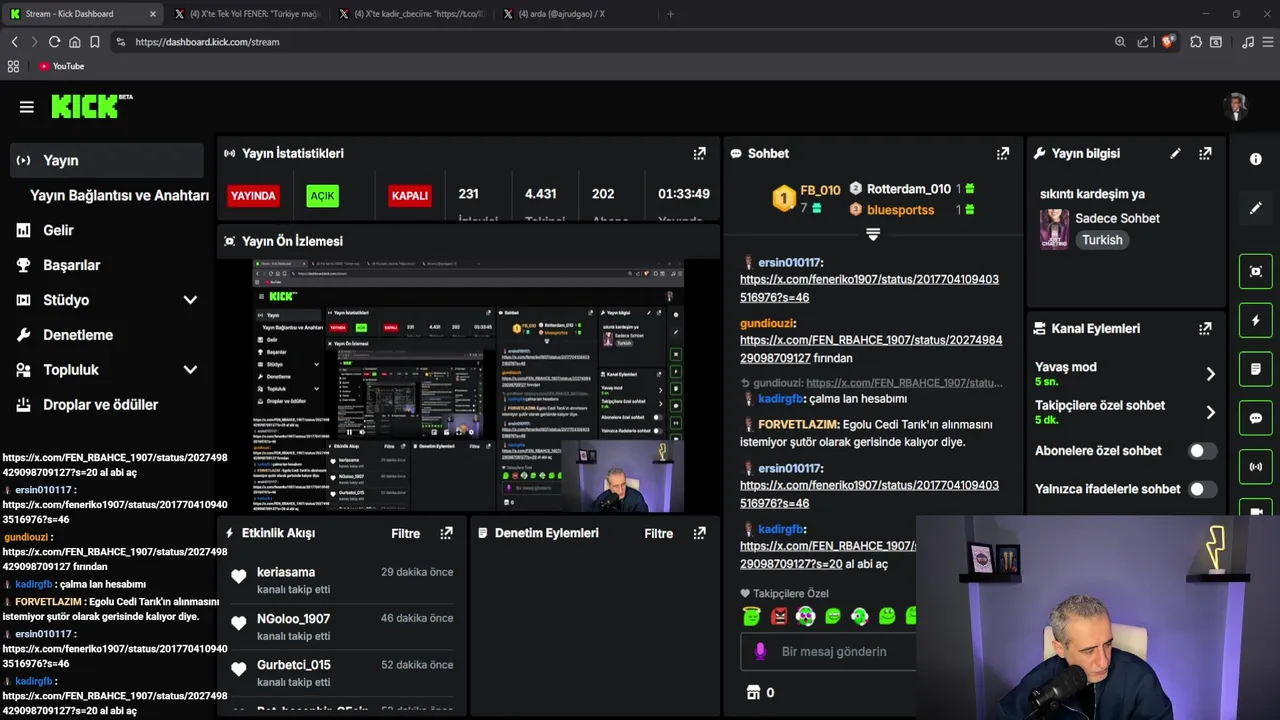Open the YouTube bookmark

(62, 66)
